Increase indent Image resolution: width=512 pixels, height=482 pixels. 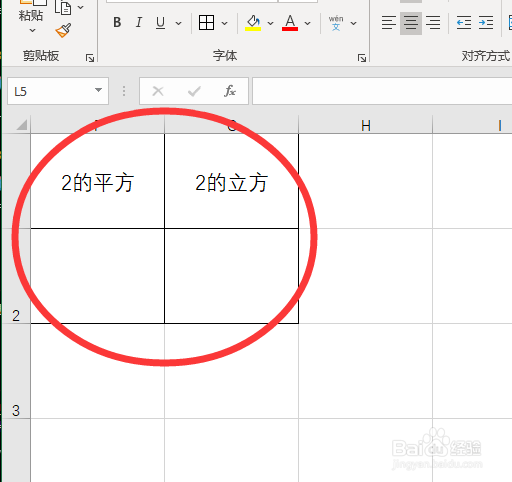coord(486,23)
